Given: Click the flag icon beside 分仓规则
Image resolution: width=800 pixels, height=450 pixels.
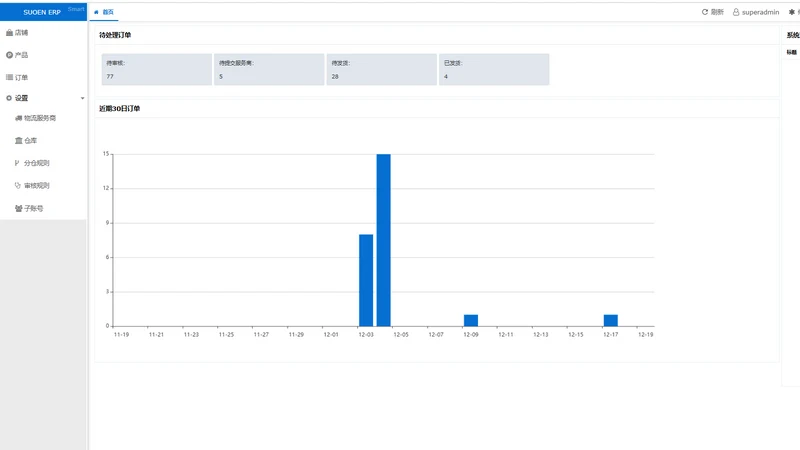Looking at the screenshot, I should [x=17, y=163].
